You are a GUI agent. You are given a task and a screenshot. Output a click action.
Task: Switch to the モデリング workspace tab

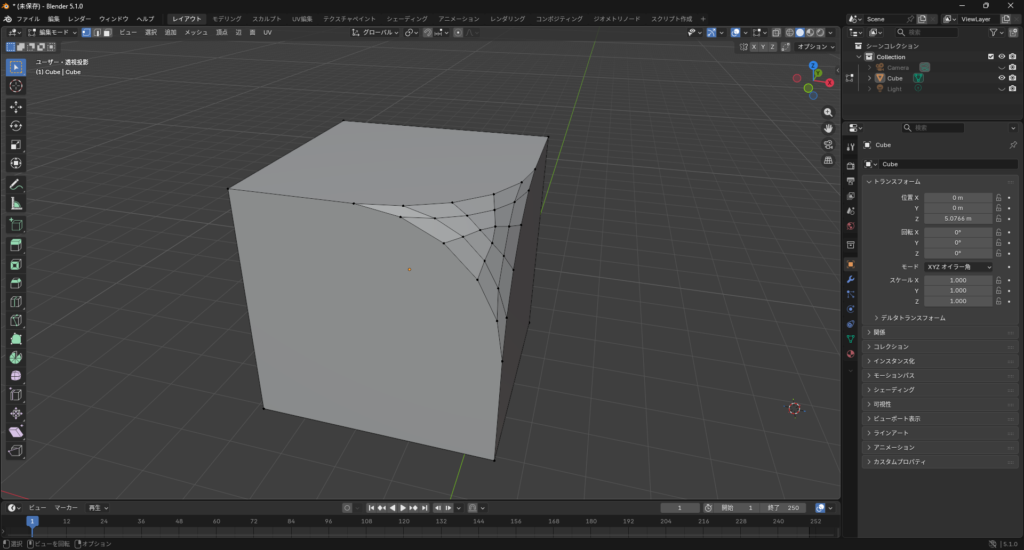point(226,19)
